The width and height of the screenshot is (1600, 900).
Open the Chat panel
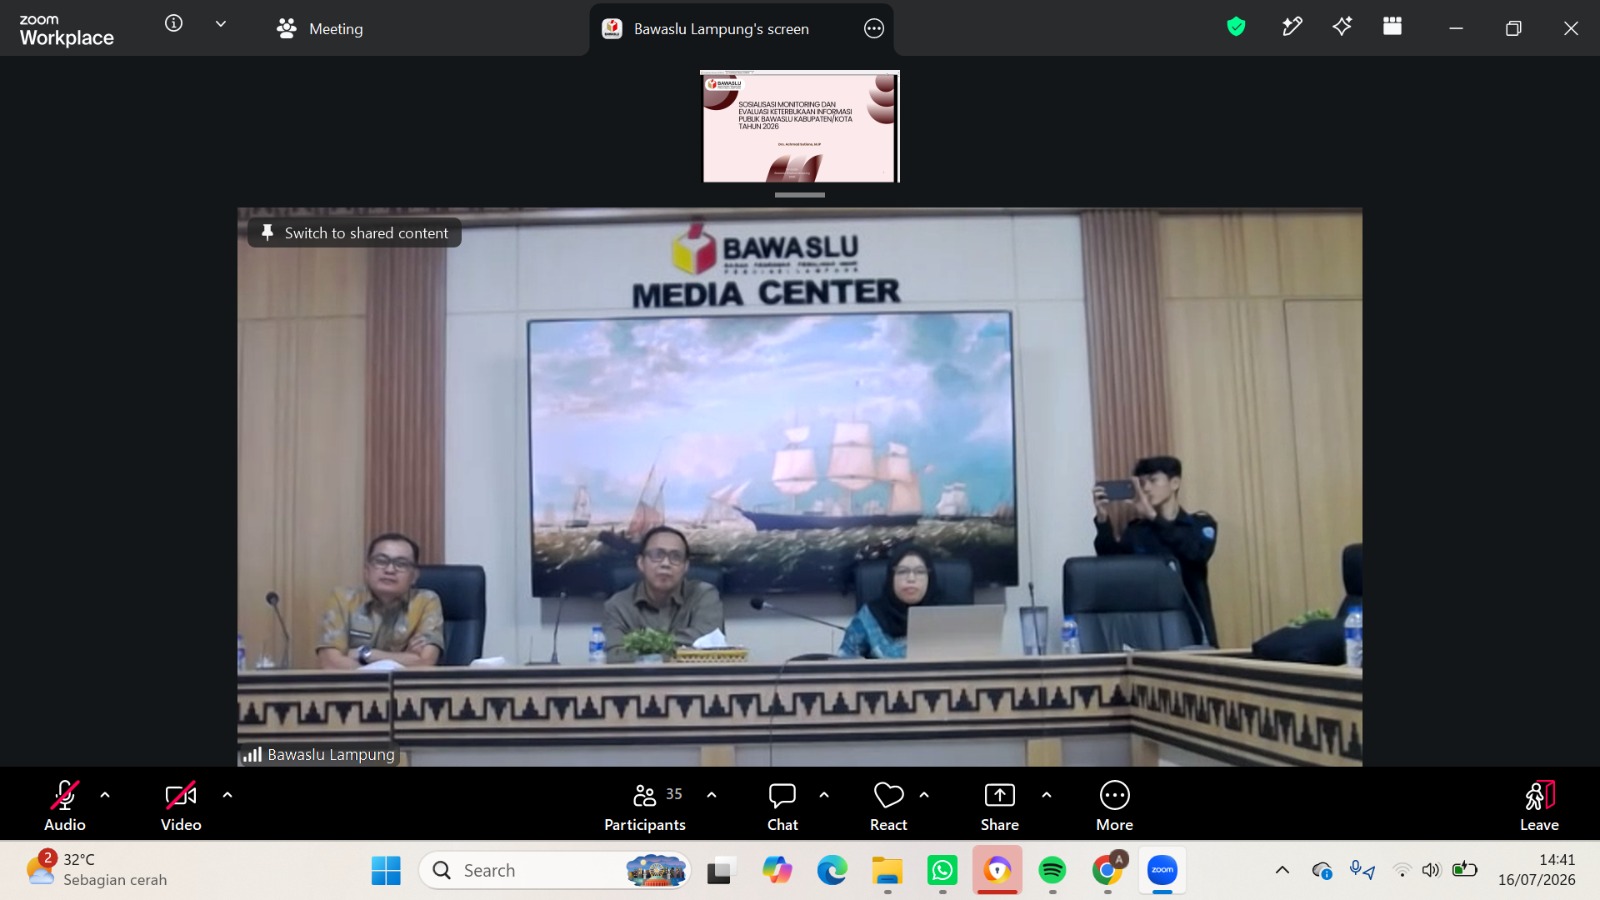coord(782,807)
